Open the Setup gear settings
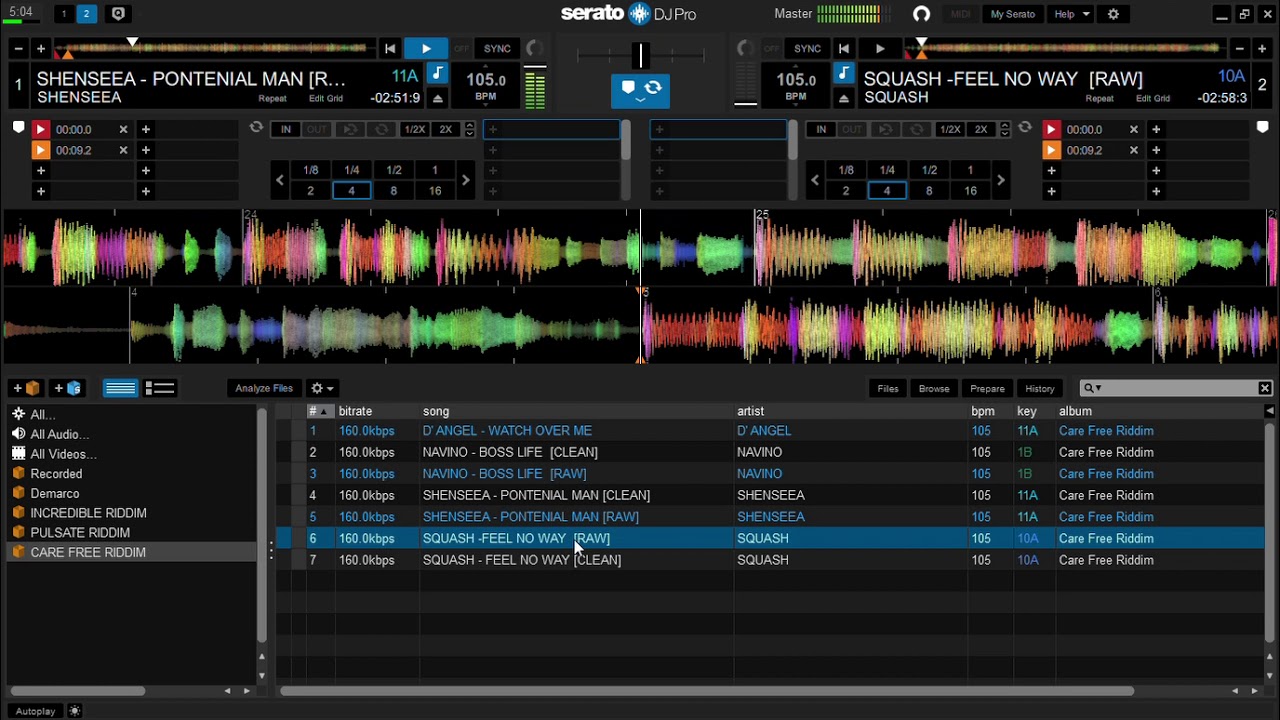 tap(1113, 14)
